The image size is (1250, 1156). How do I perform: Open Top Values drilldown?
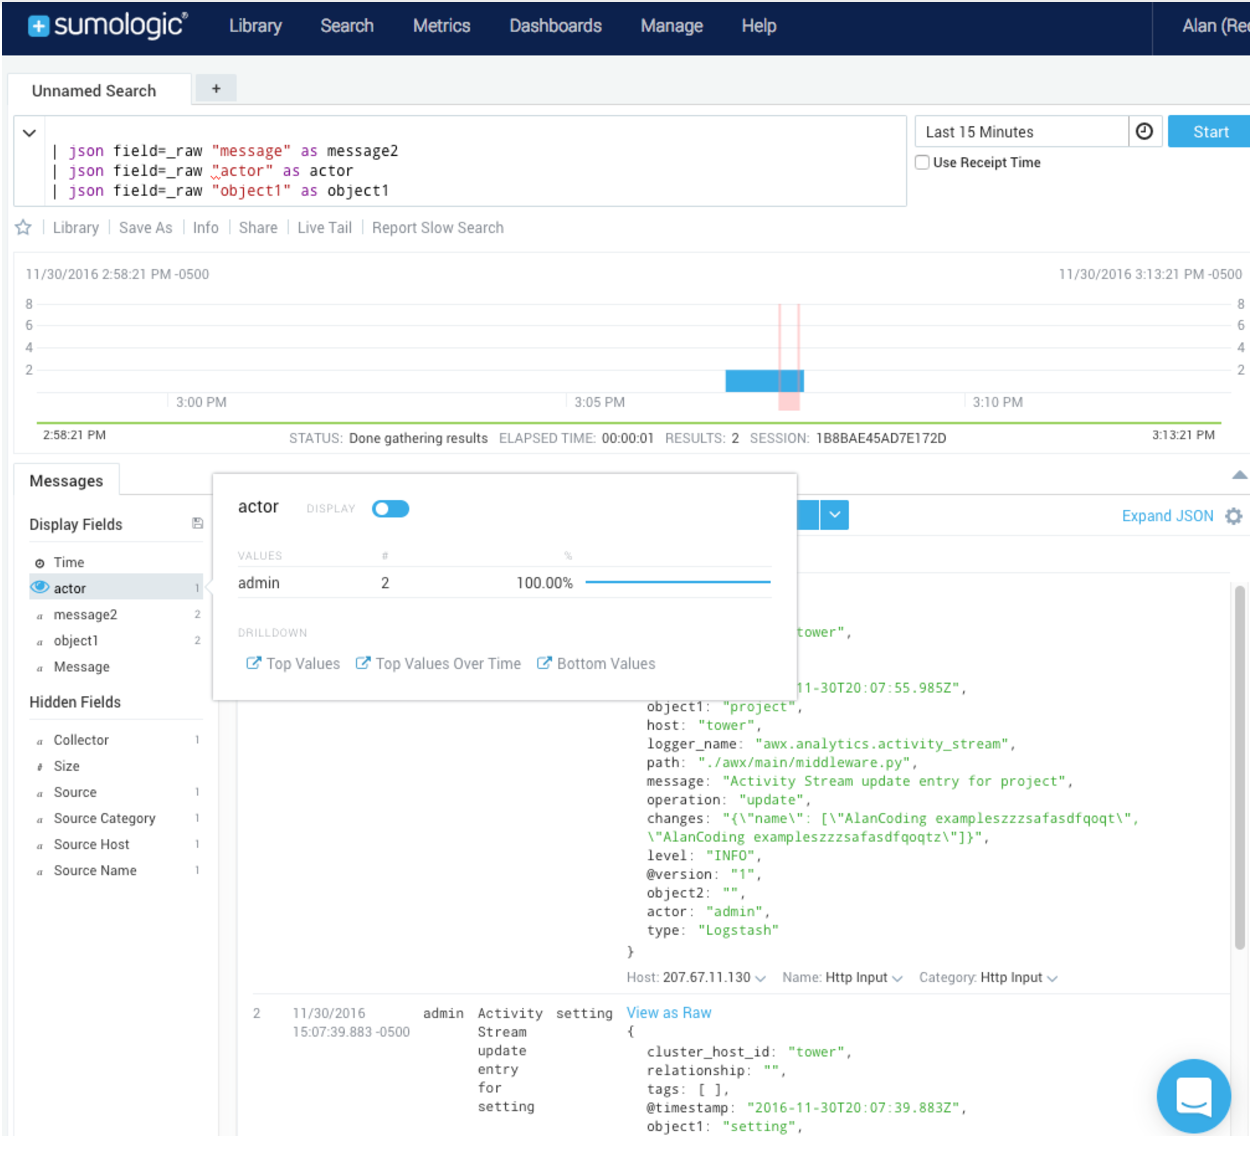pyautogui.click(x=293, y=664)
